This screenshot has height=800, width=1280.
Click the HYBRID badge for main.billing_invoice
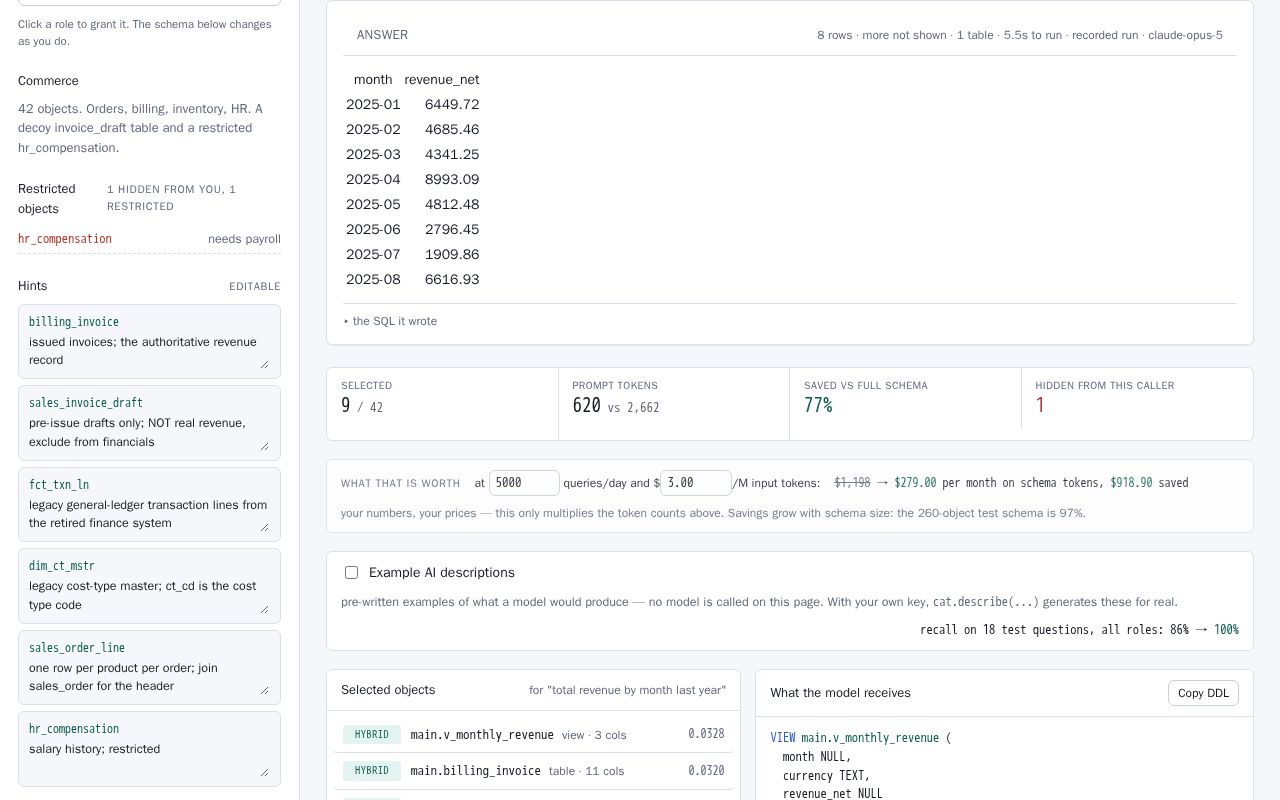pyautogui.click(x=372, y=771)
